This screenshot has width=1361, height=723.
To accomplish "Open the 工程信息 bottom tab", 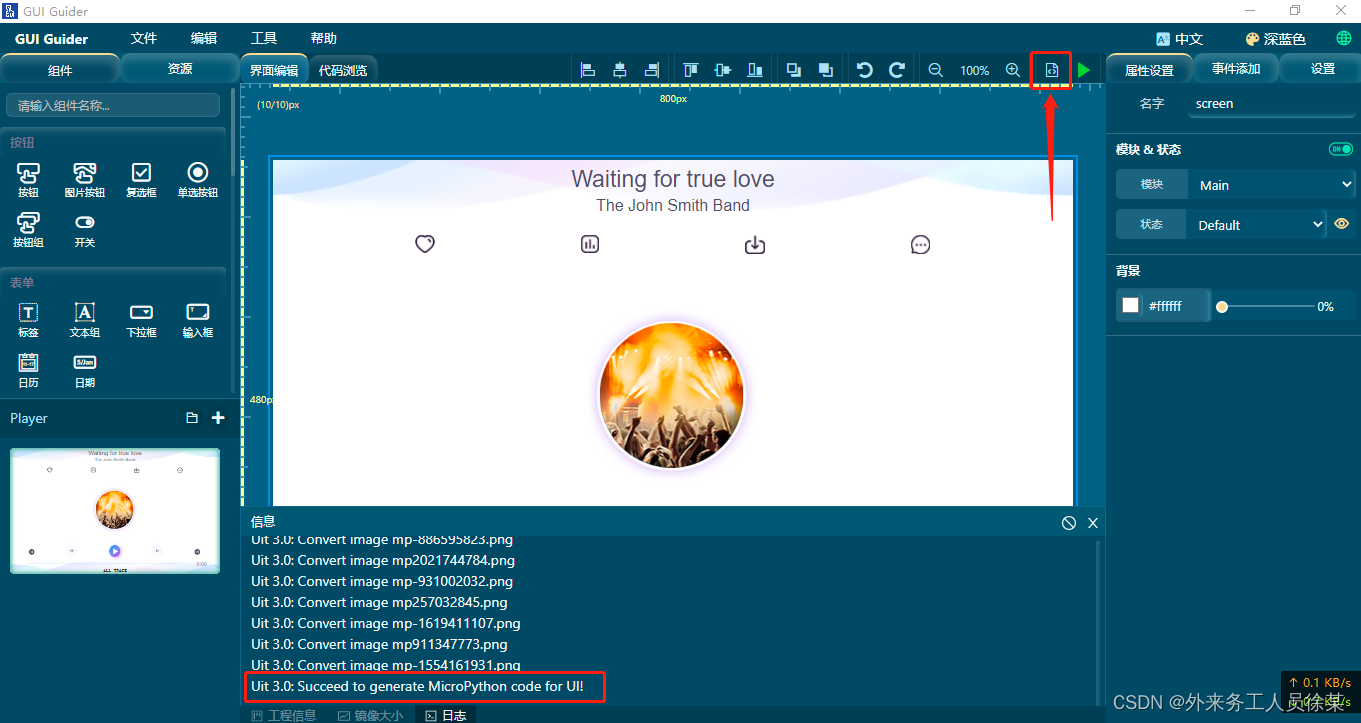I will pyautogui.click(x=284, y=715).
